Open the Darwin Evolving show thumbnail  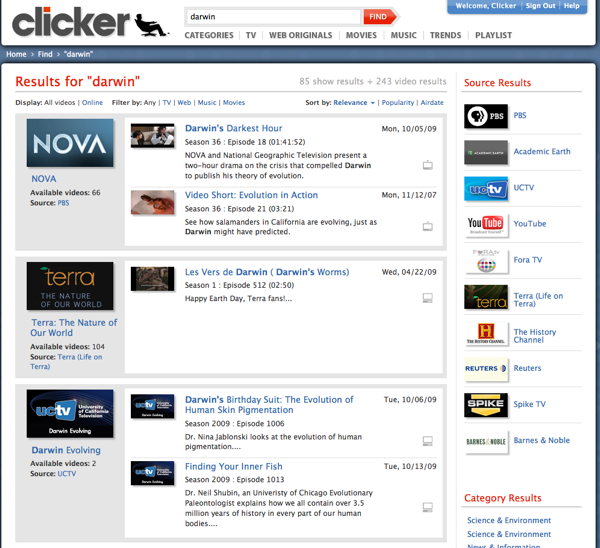[x=70, y=414]
